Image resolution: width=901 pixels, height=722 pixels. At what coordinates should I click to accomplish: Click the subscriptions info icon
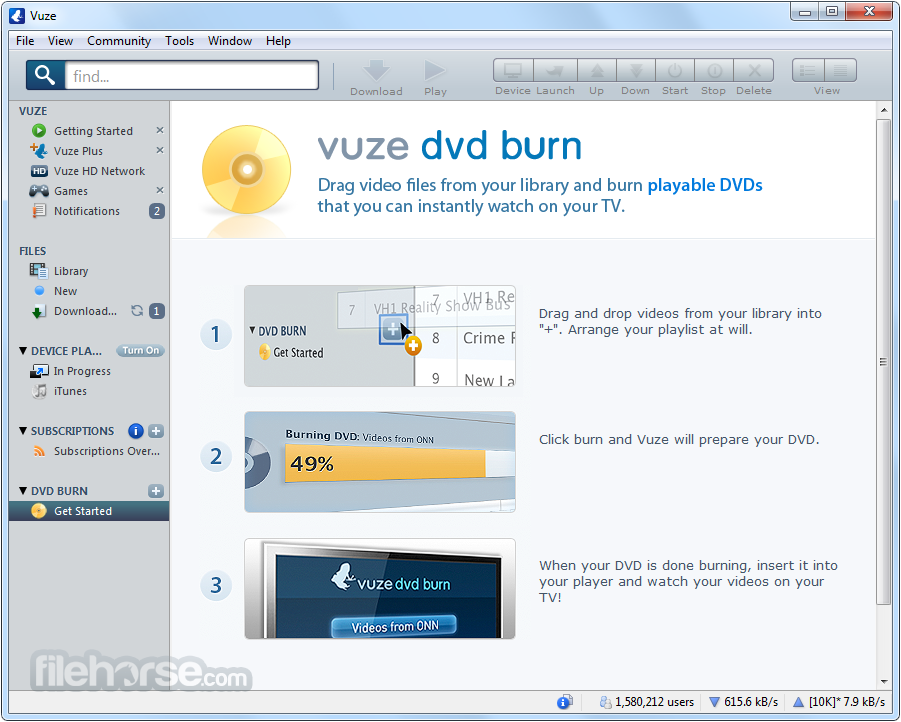tap(136, 431)
